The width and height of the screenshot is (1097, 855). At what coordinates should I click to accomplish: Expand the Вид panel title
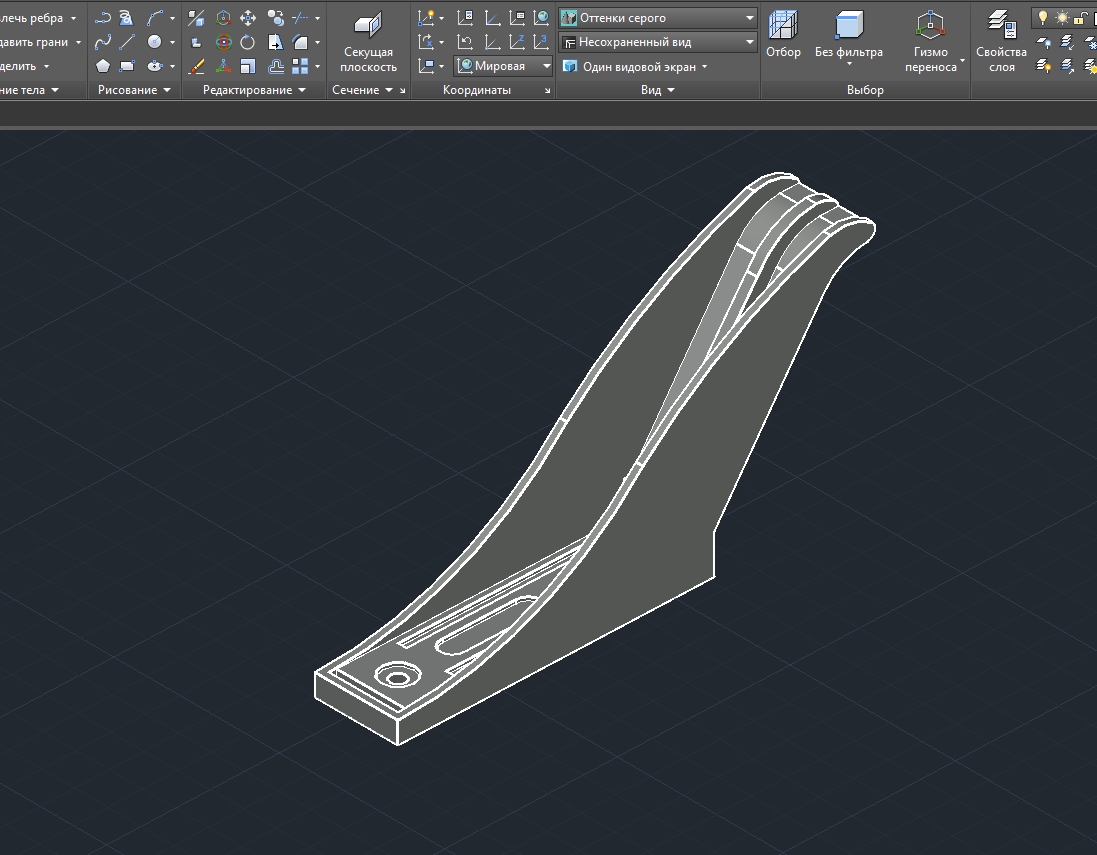657,90
